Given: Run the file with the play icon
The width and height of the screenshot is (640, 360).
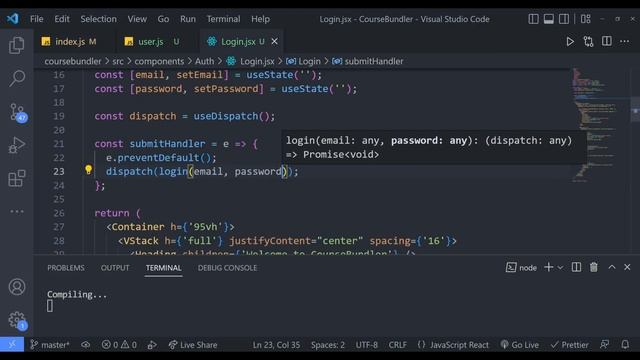Looking at the screenshot, I should [570, 42].
